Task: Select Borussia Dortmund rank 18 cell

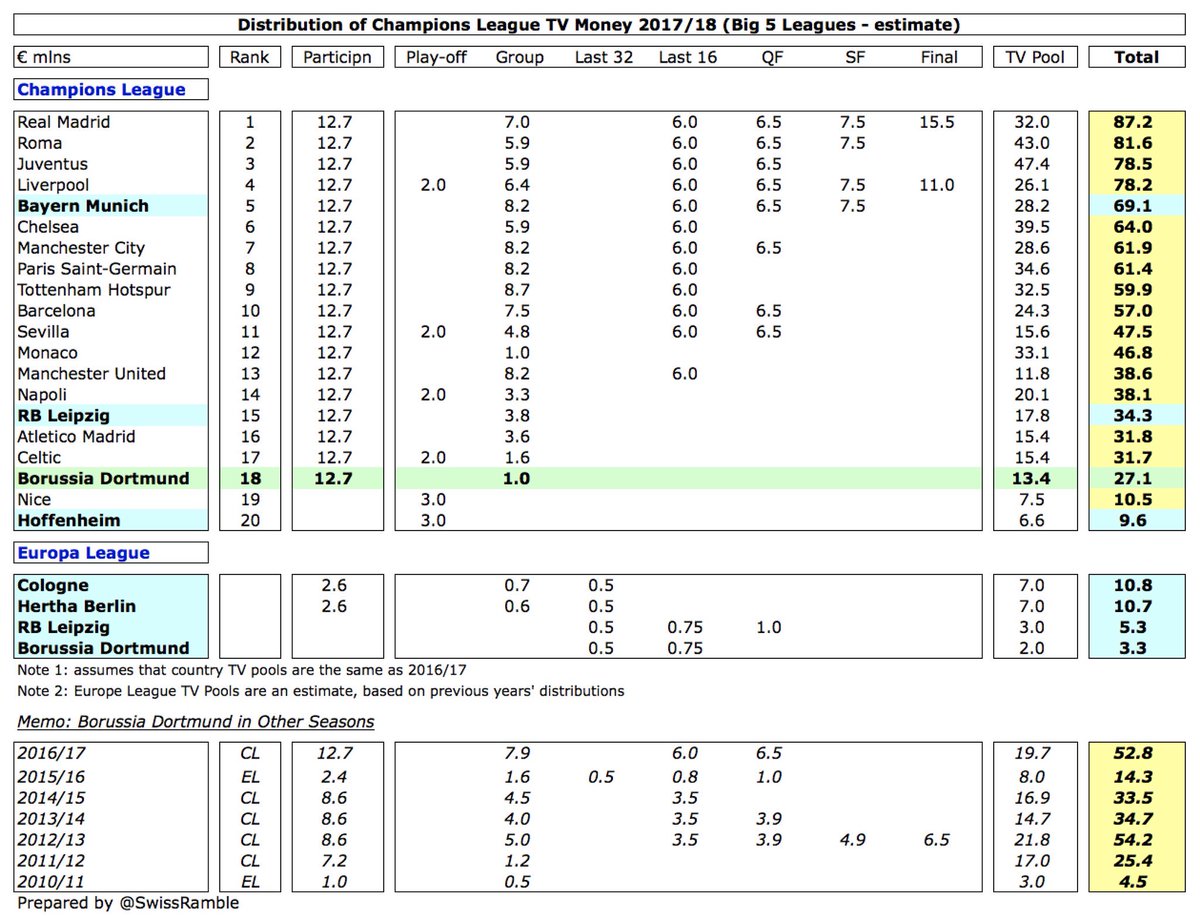Action: tap(248, 479)
